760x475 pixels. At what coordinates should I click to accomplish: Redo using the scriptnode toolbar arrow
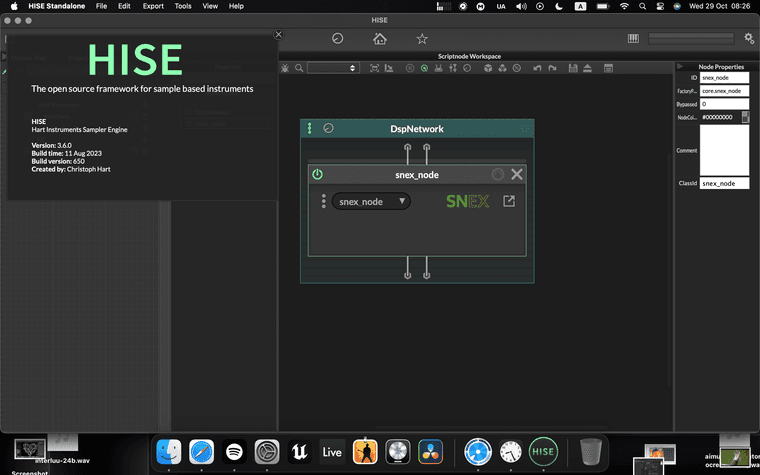[552, 68]
